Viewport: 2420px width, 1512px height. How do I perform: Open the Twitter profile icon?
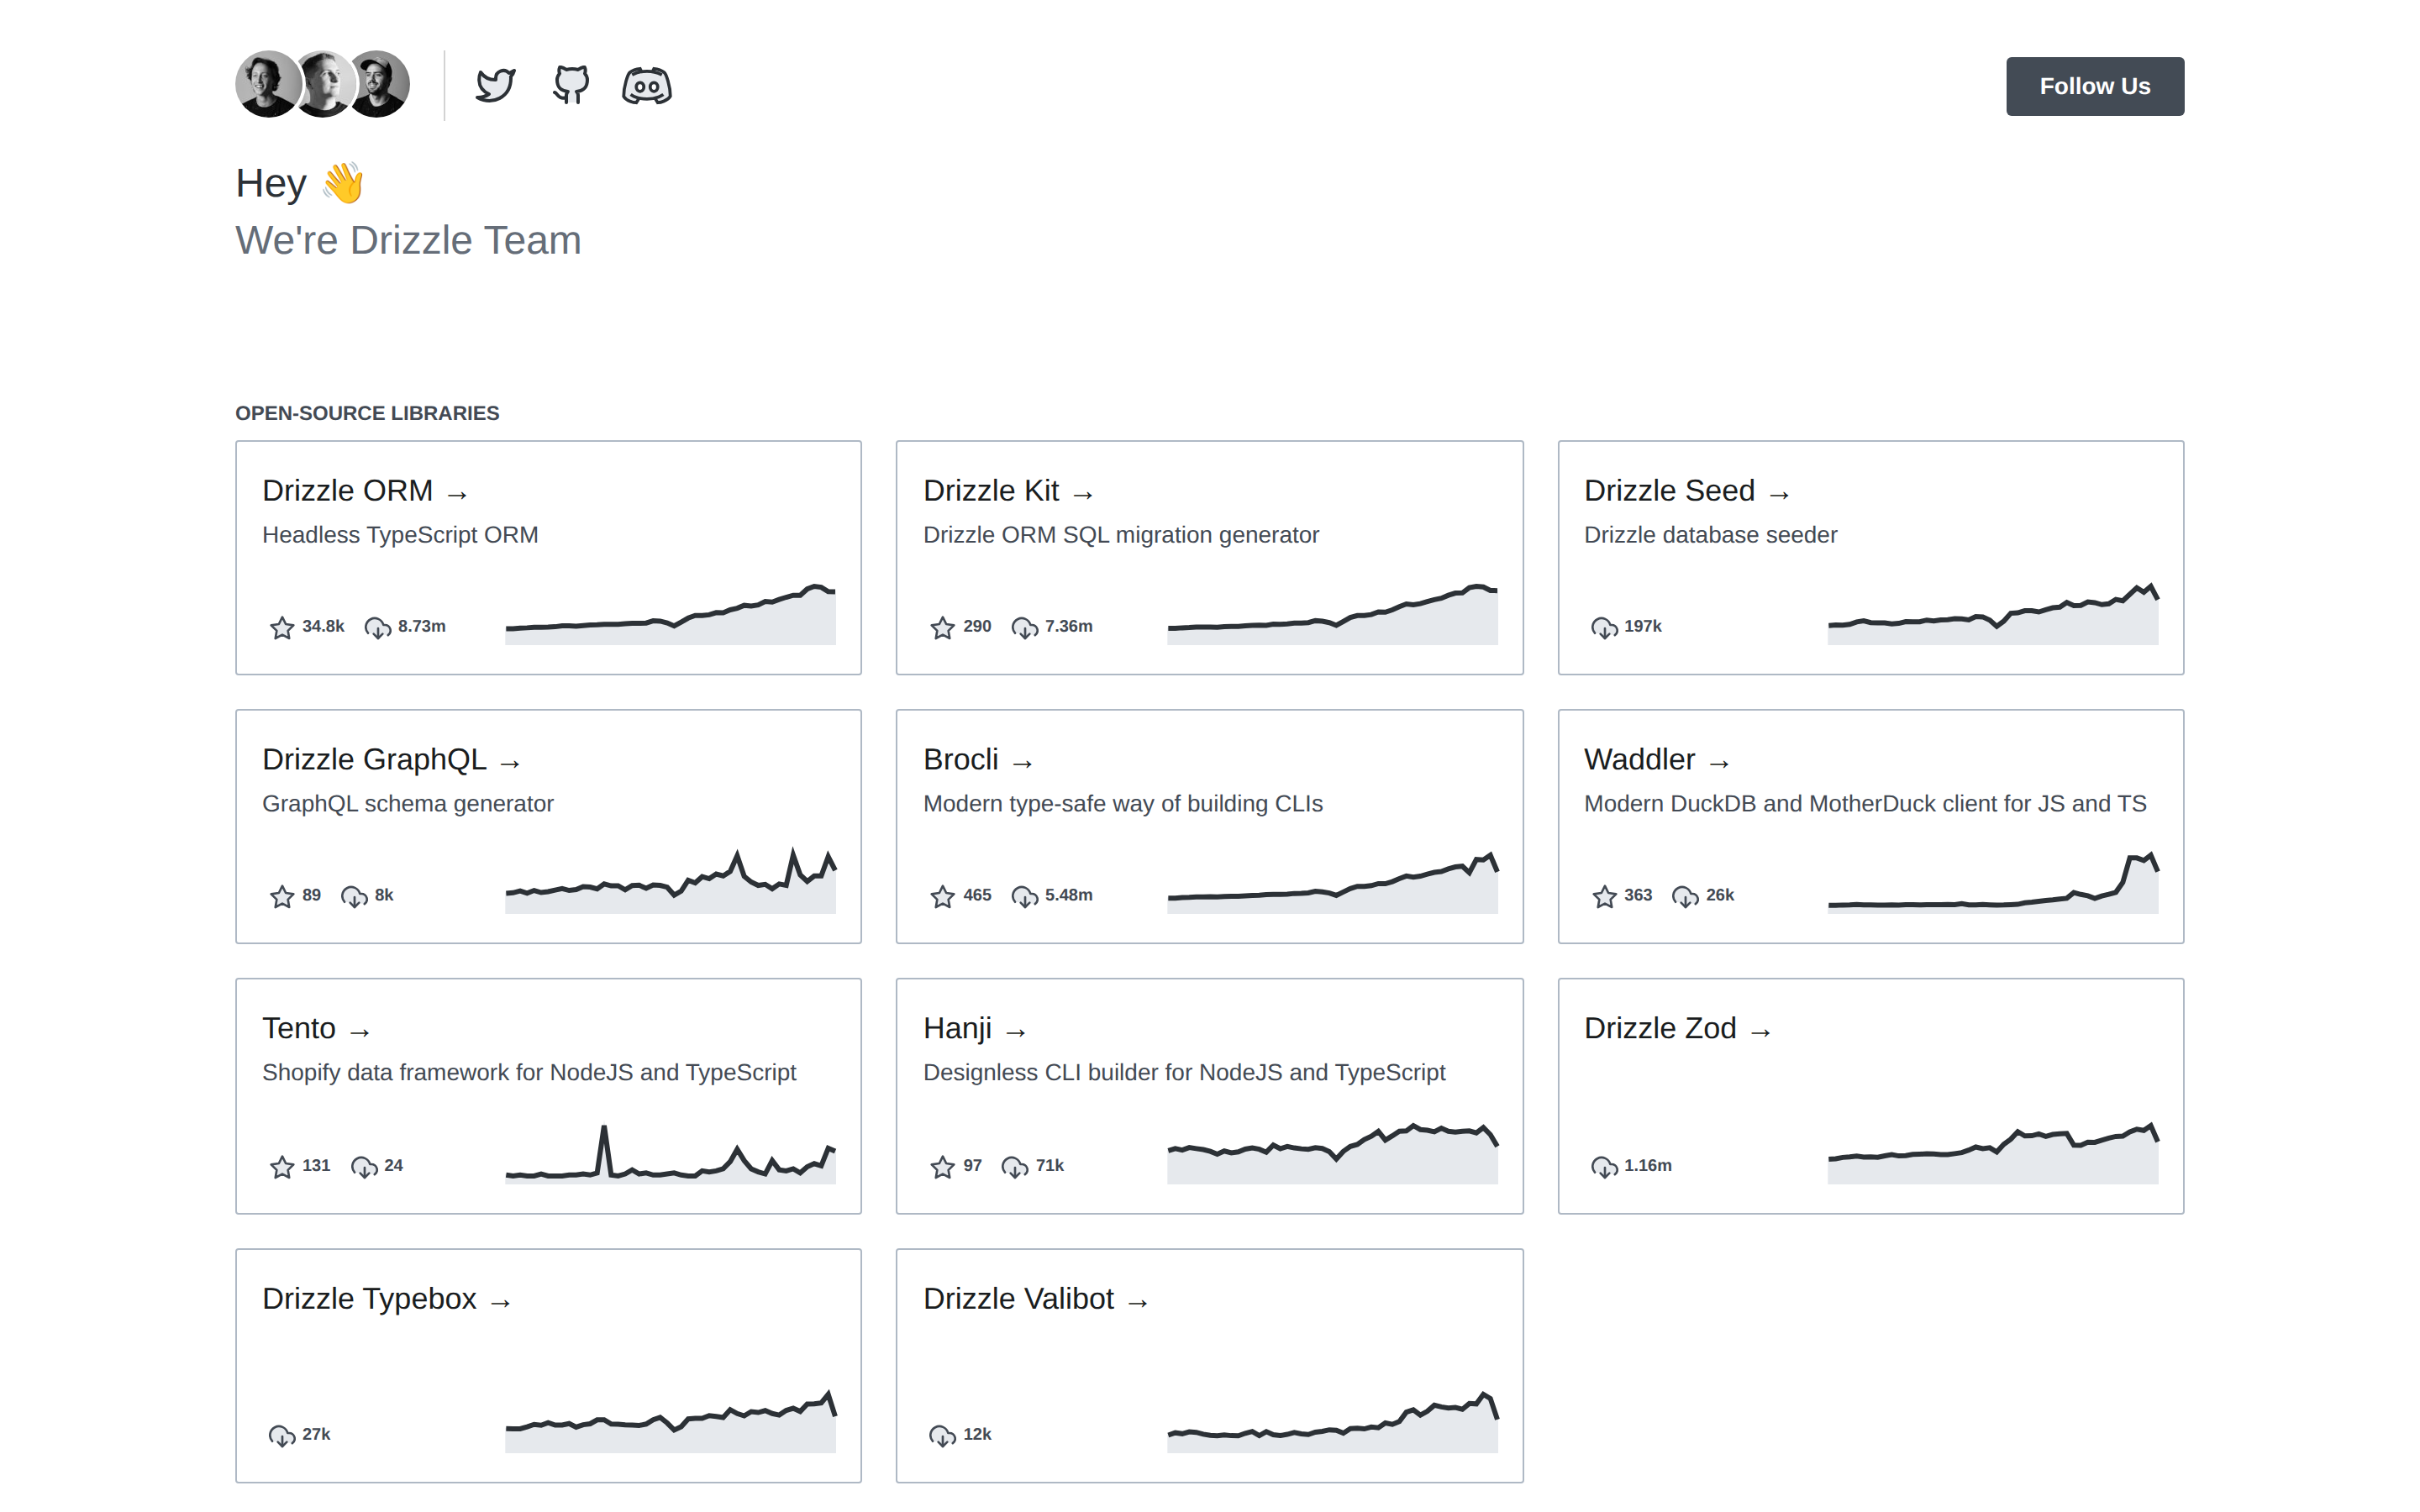(x=495, y=86)
